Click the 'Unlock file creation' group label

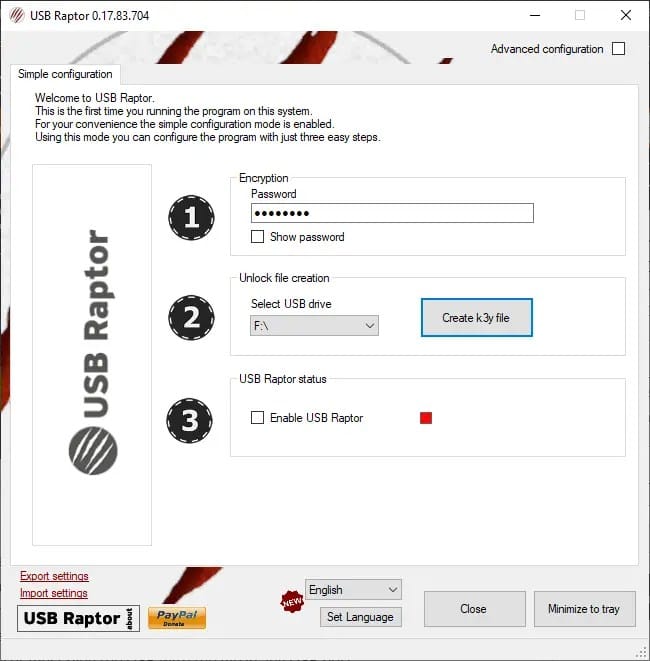[284, 278]
